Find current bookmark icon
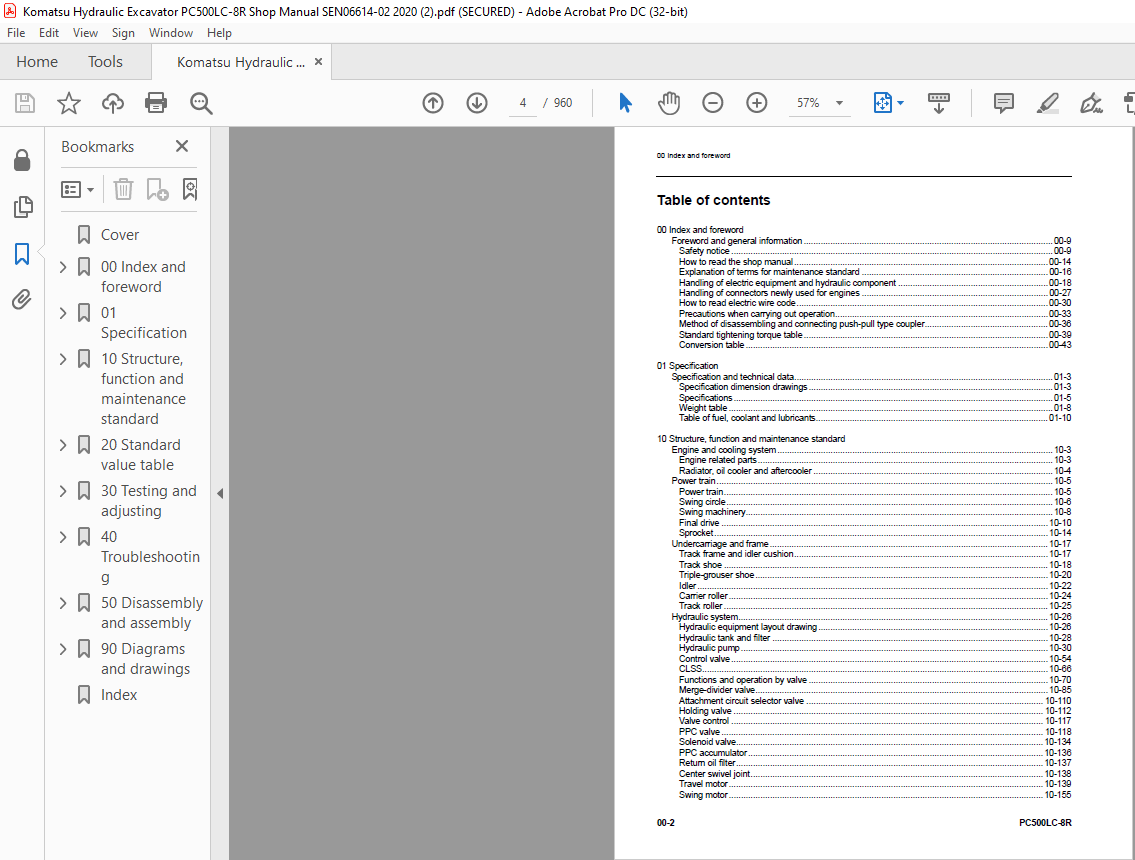Screen dimensions: 1135x860 click(x=190, y=189)
